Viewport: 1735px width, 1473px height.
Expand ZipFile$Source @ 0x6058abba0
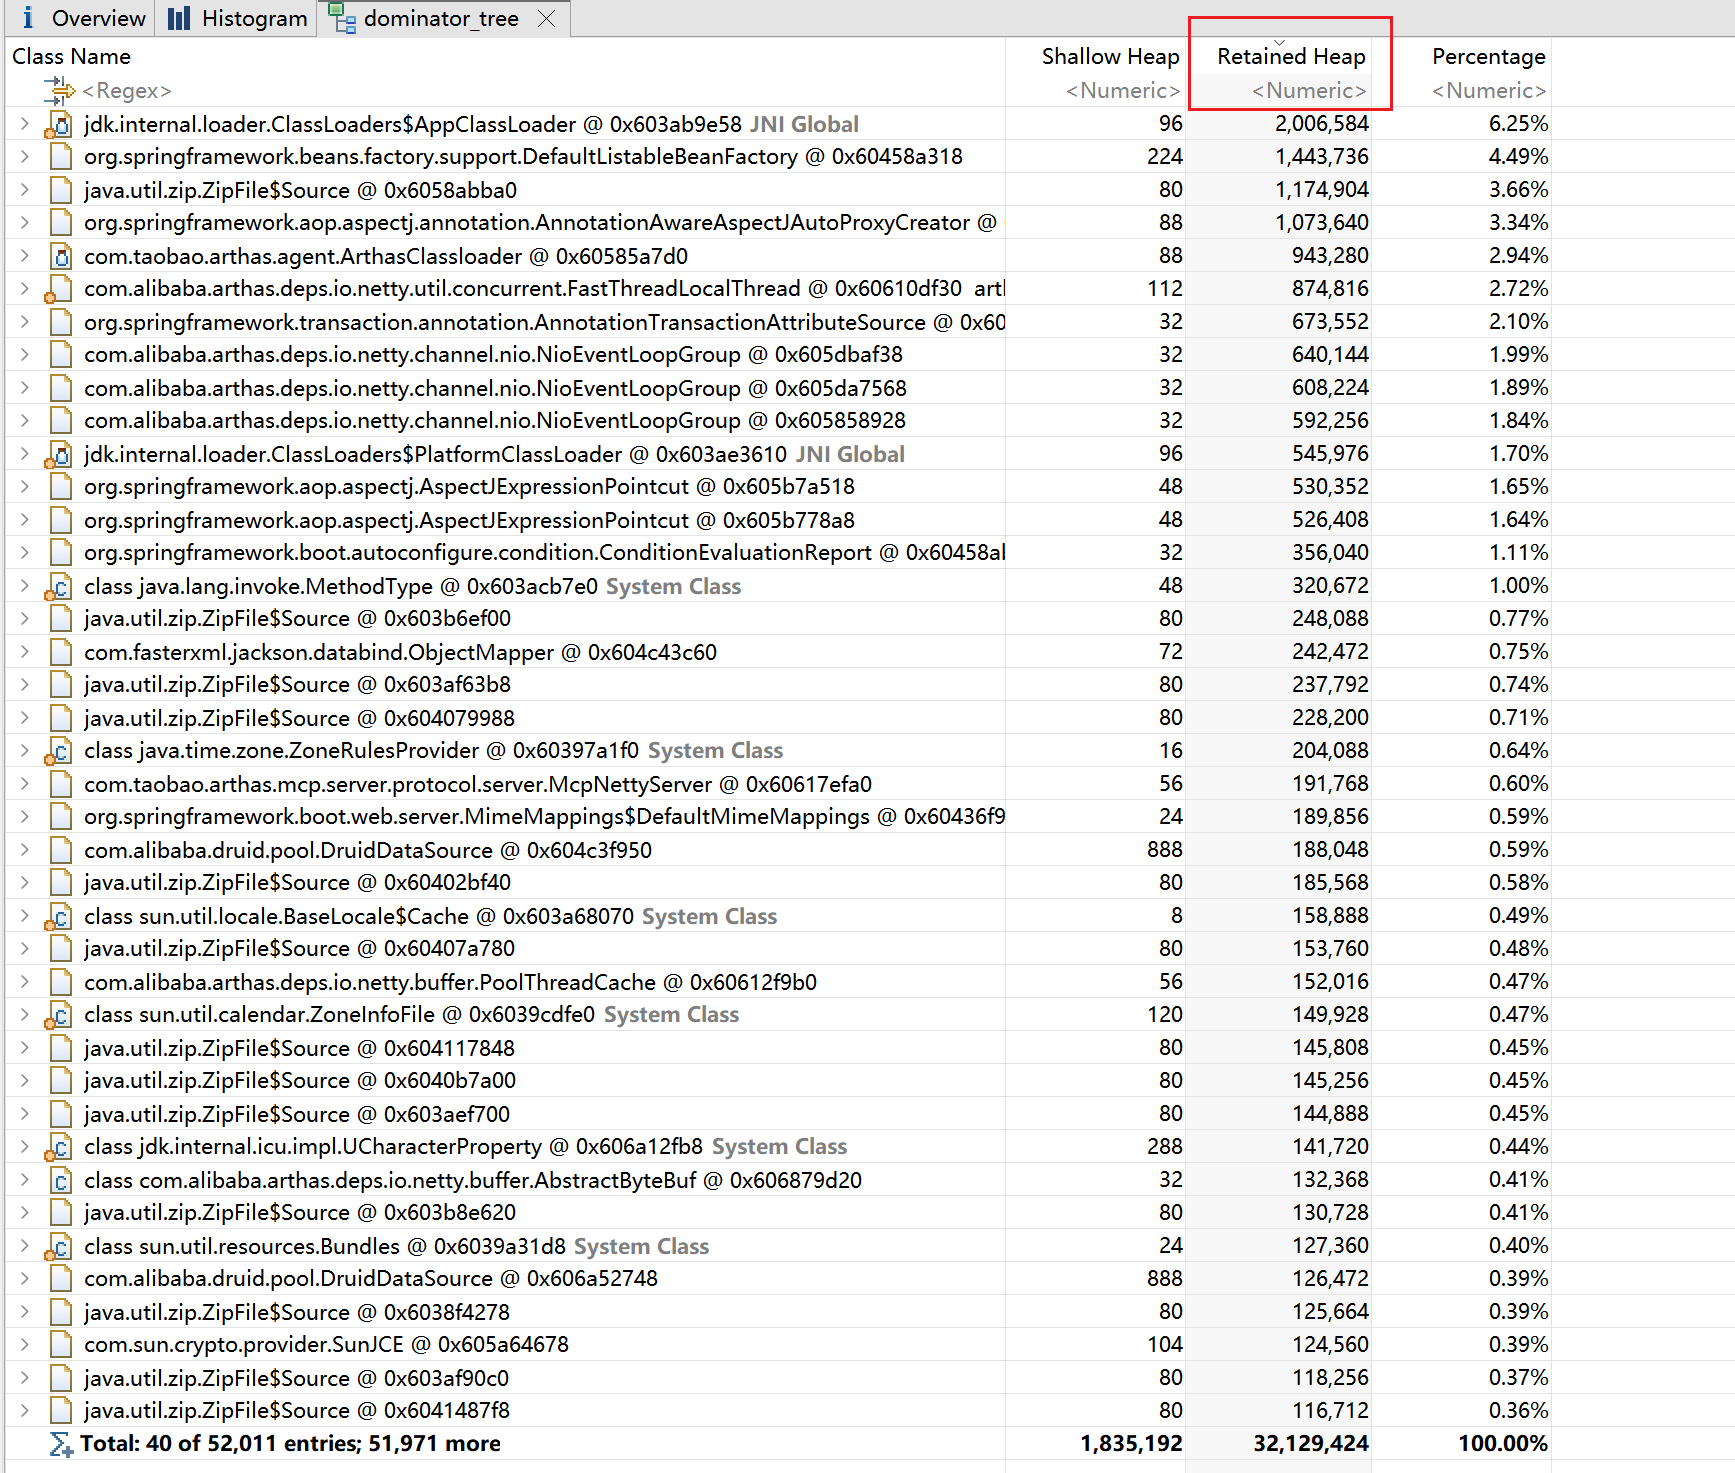[24, 190]
